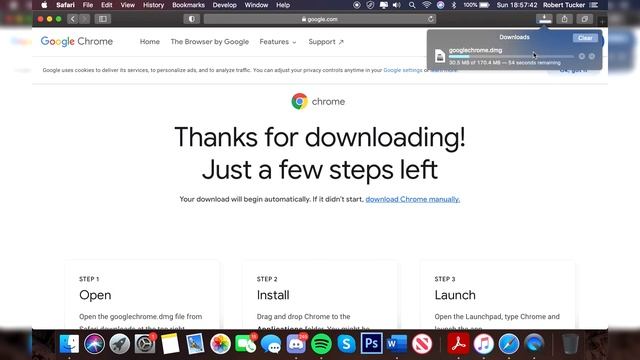Click the Safari forward navigation arrow

click(84, 19)
